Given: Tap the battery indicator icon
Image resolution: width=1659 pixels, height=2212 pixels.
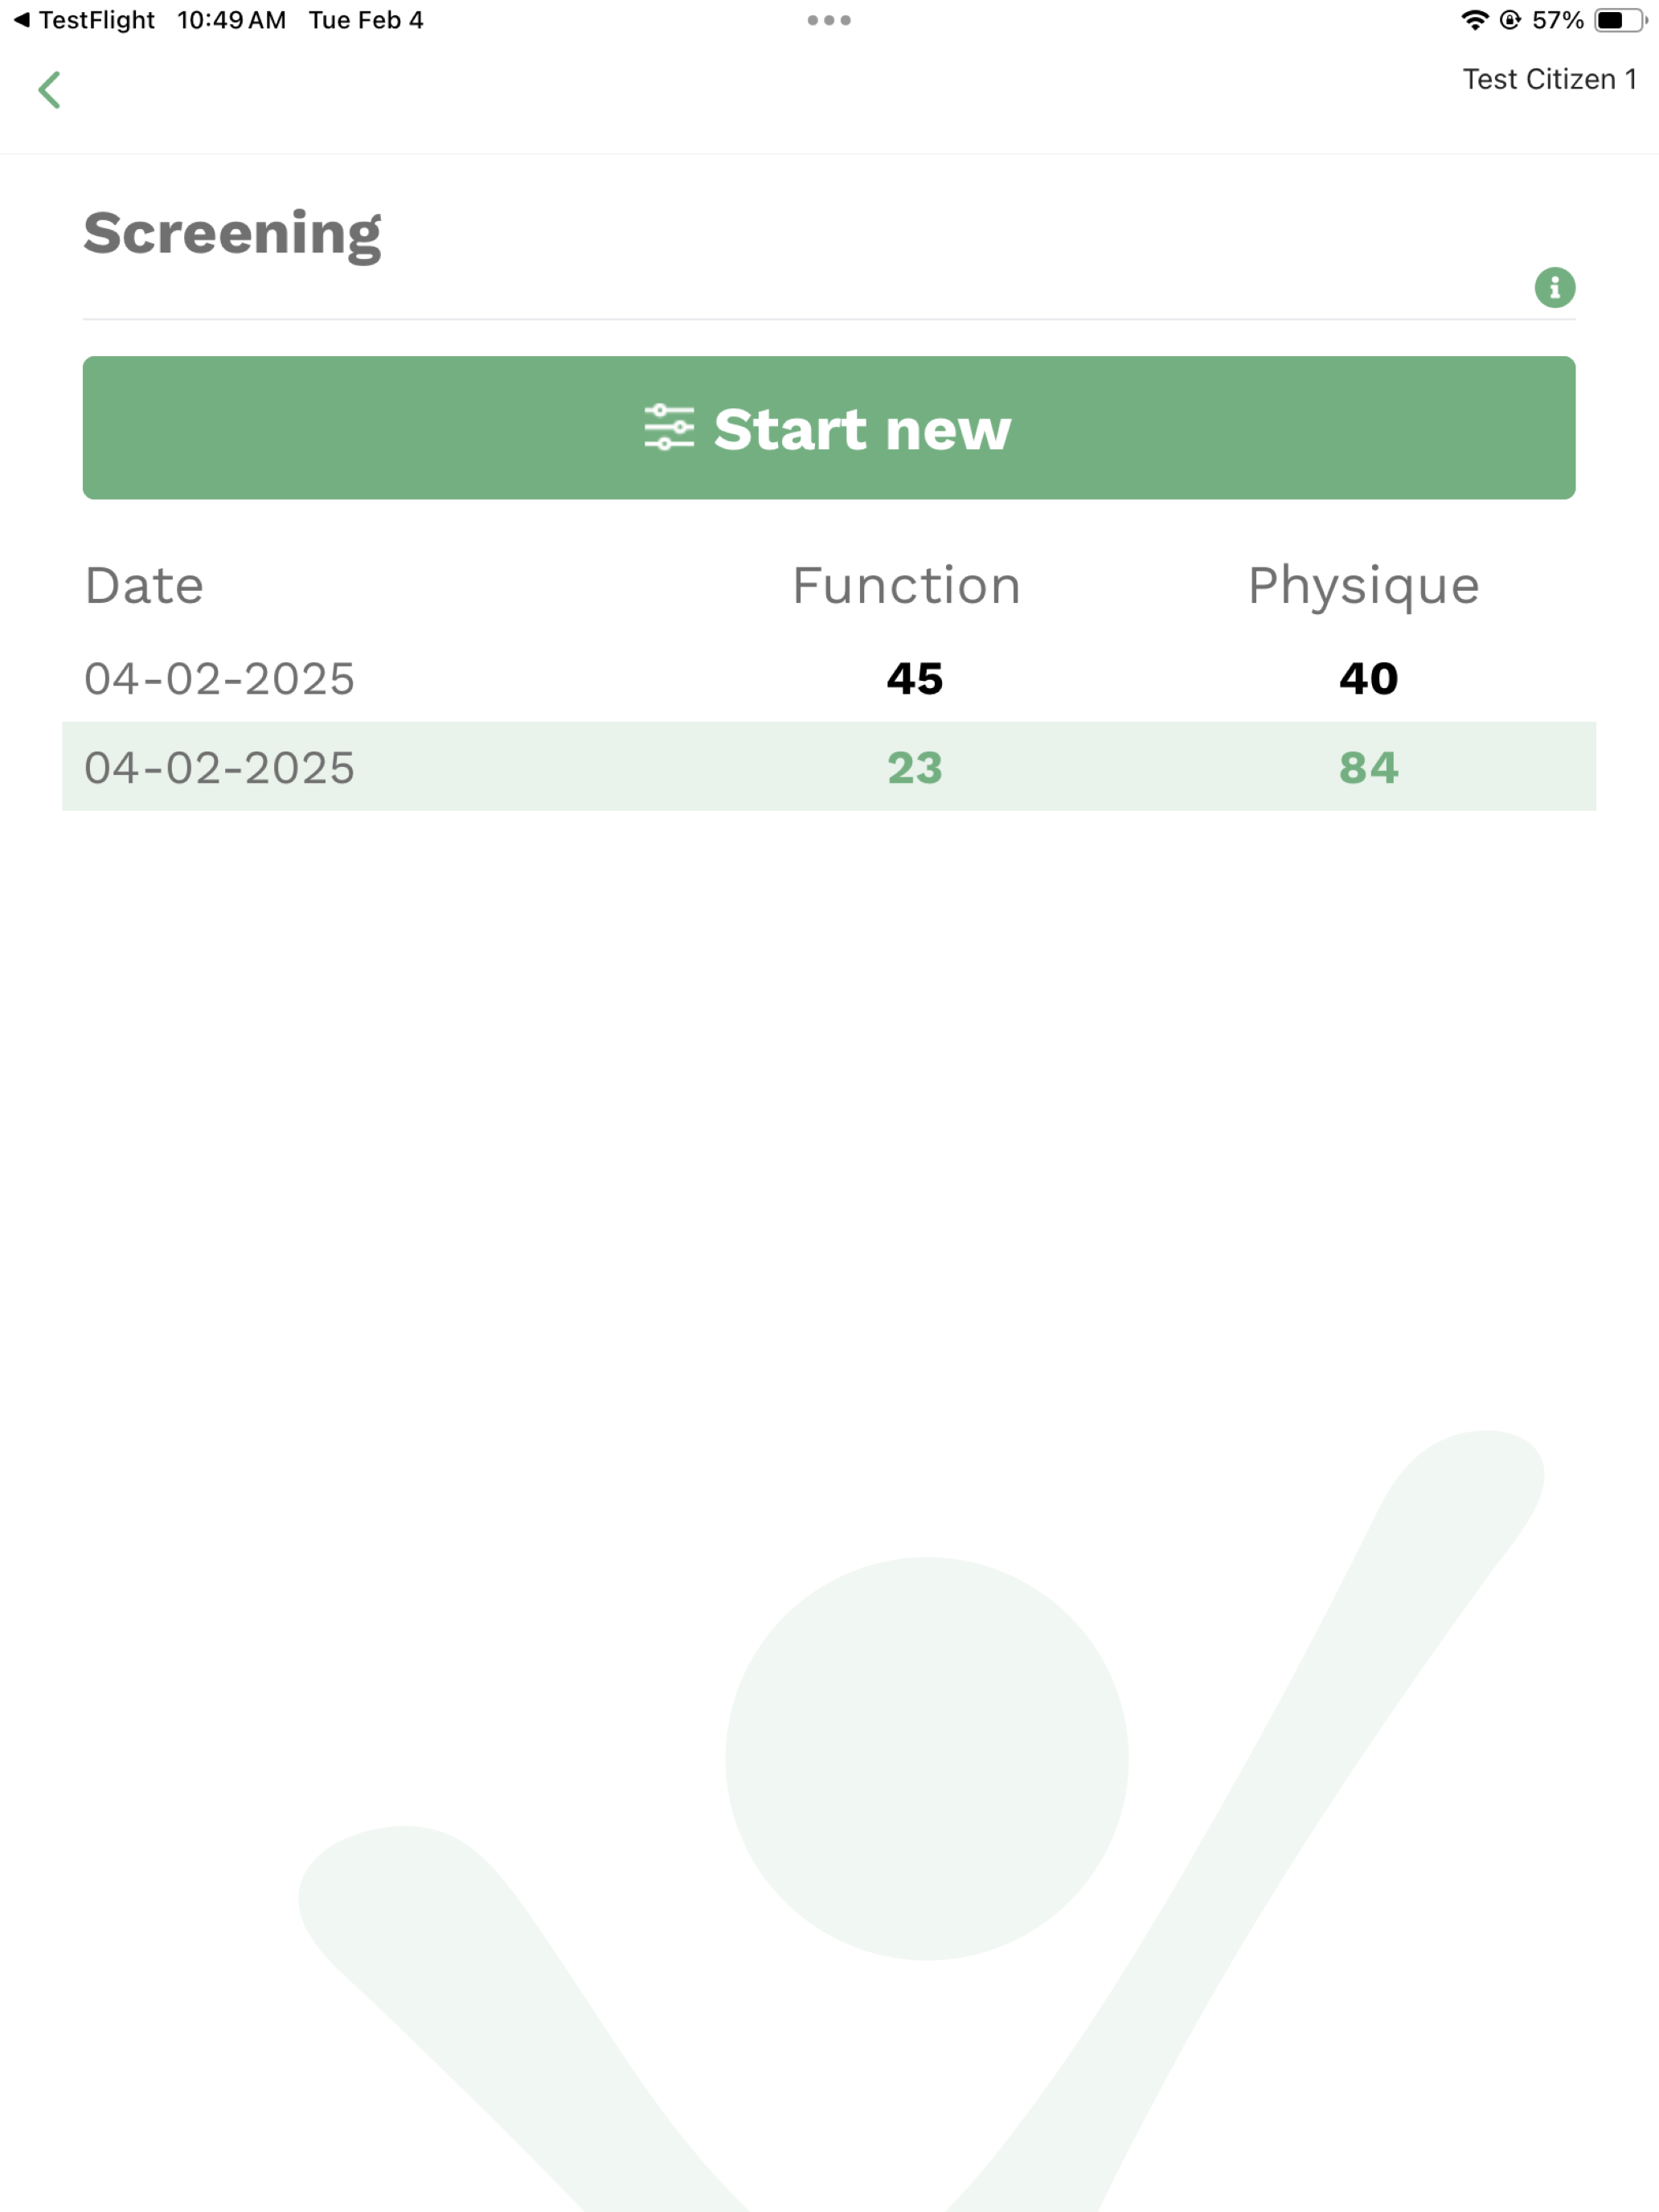Looking at the screenshot, I should [1620, 20].
